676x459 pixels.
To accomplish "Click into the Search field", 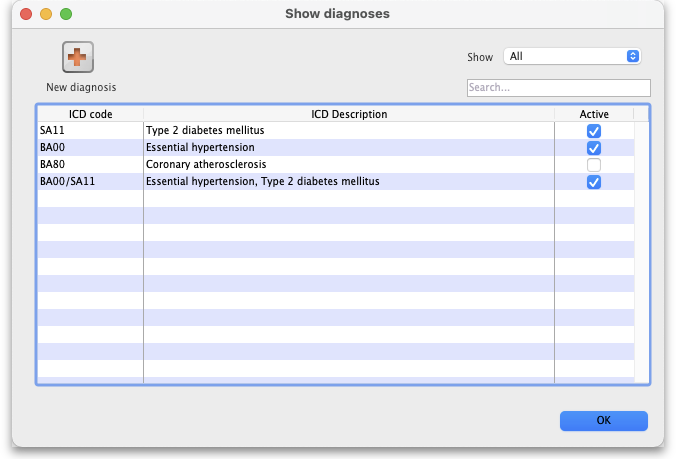I will click(558, 88).
